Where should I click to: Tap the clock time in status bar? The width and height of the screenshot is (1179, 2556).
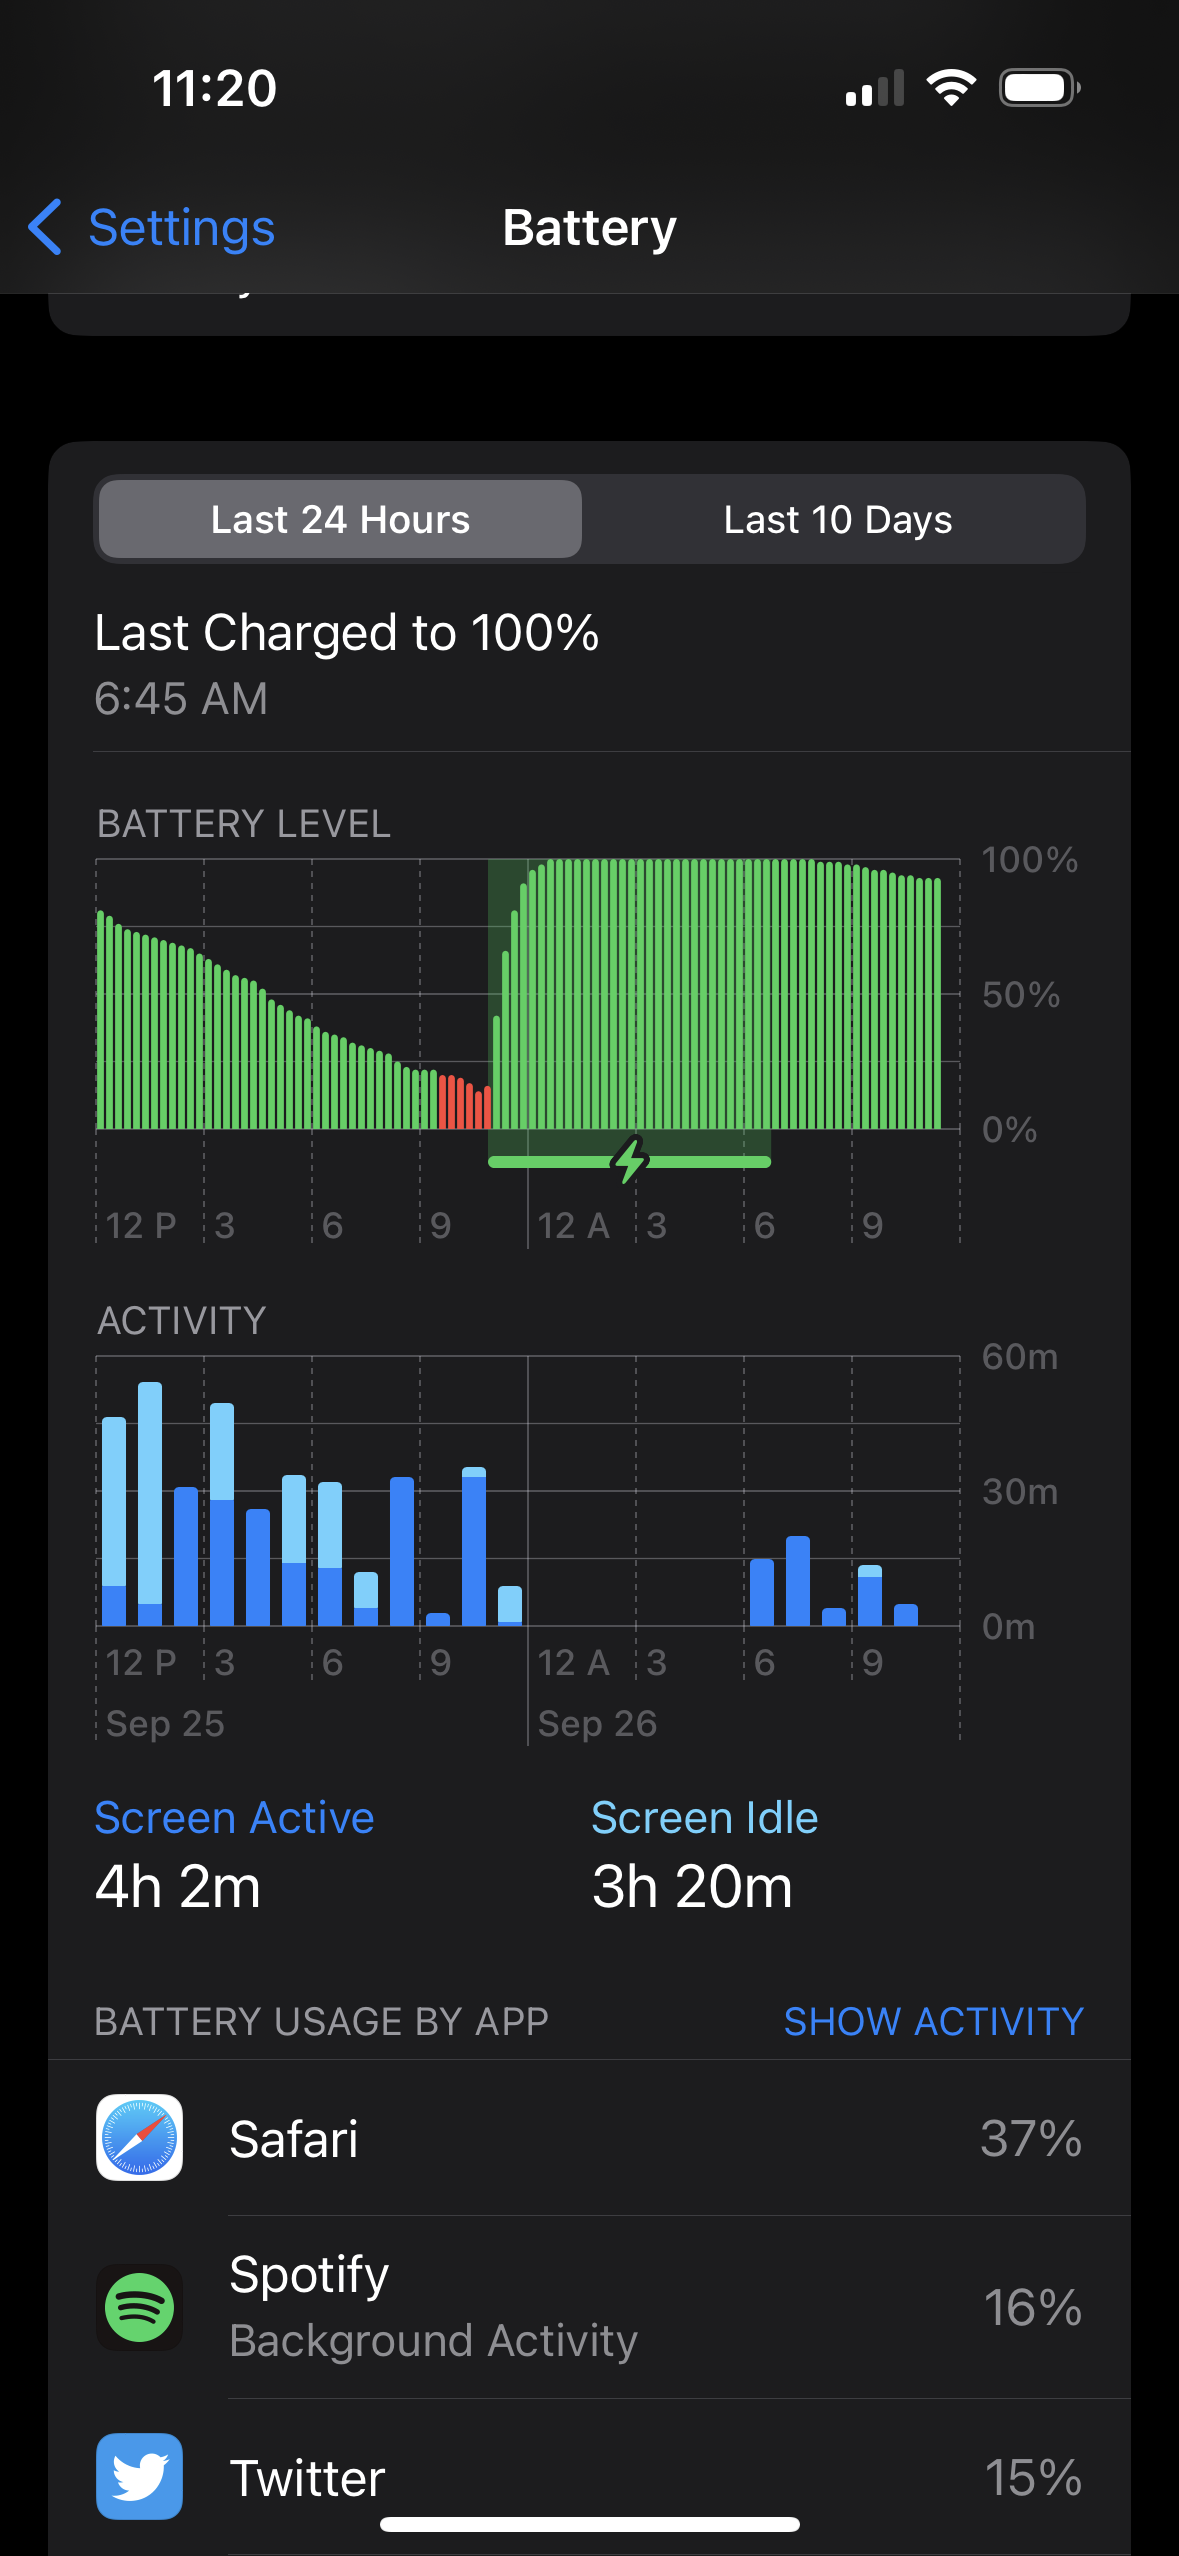[x=214, y=88]
